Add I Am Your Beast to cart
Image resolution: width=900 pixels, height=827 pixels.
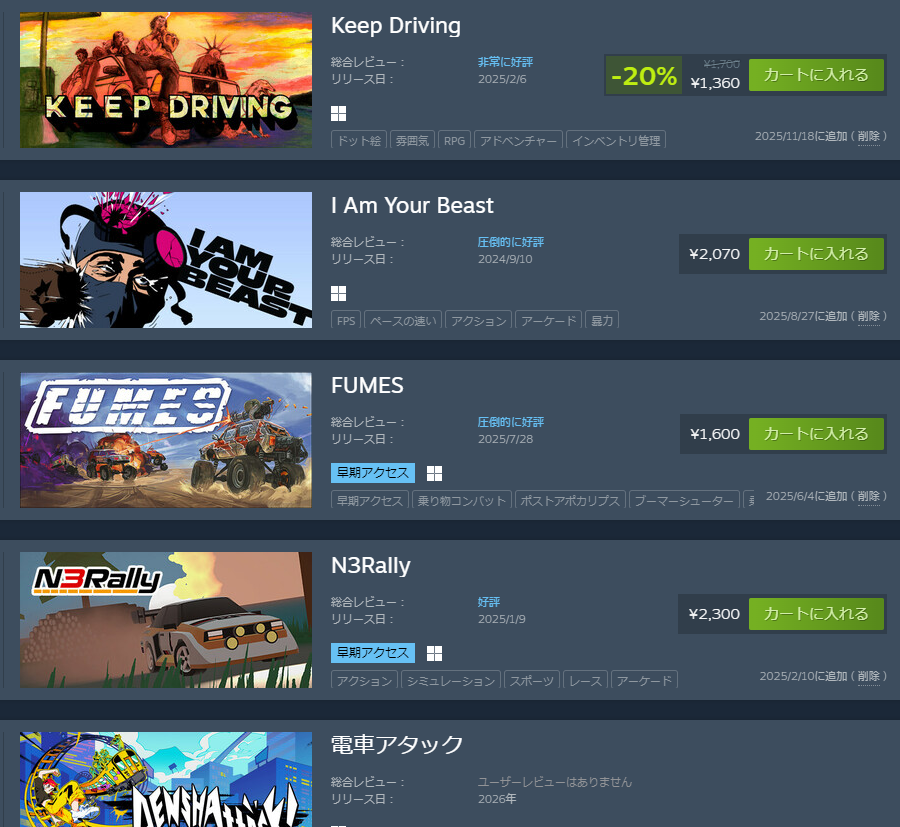coord(816,254)
